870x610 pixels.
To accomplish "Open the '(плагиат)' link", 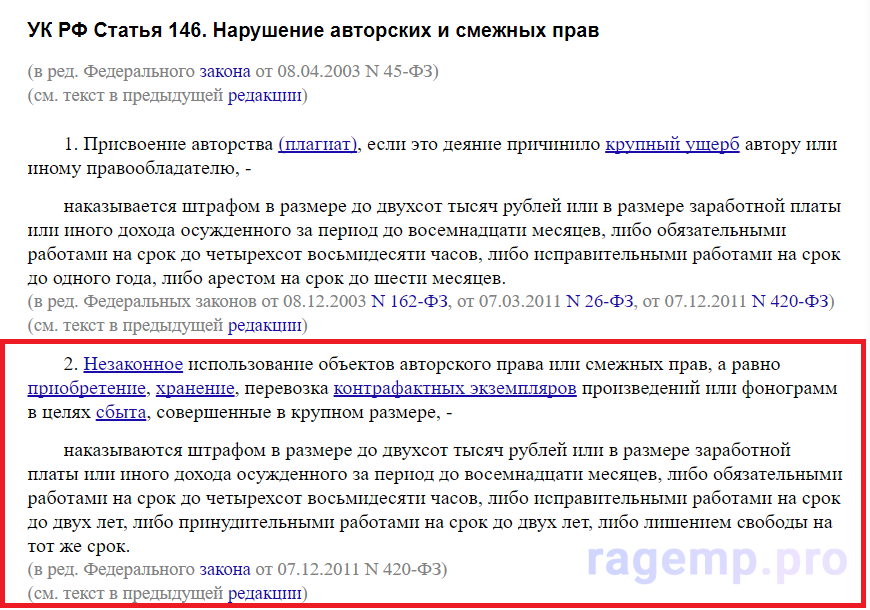I will [x=318, y=144].
